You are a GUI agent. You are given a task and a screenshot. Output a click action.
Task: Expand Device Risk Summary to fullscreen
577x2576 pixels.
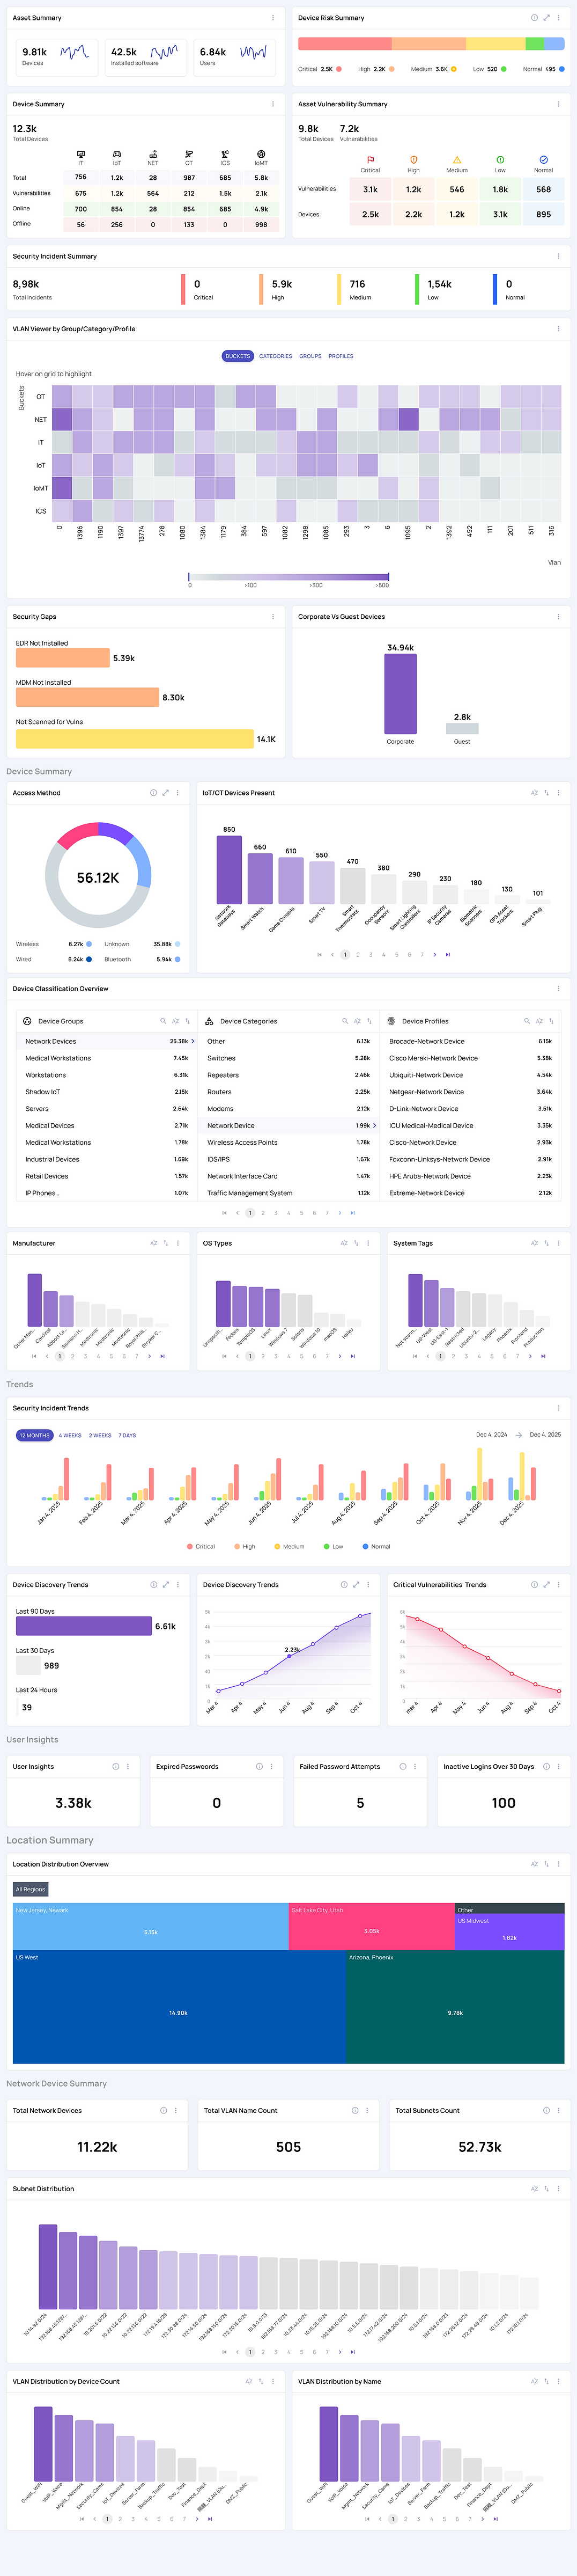pos(546,18)
